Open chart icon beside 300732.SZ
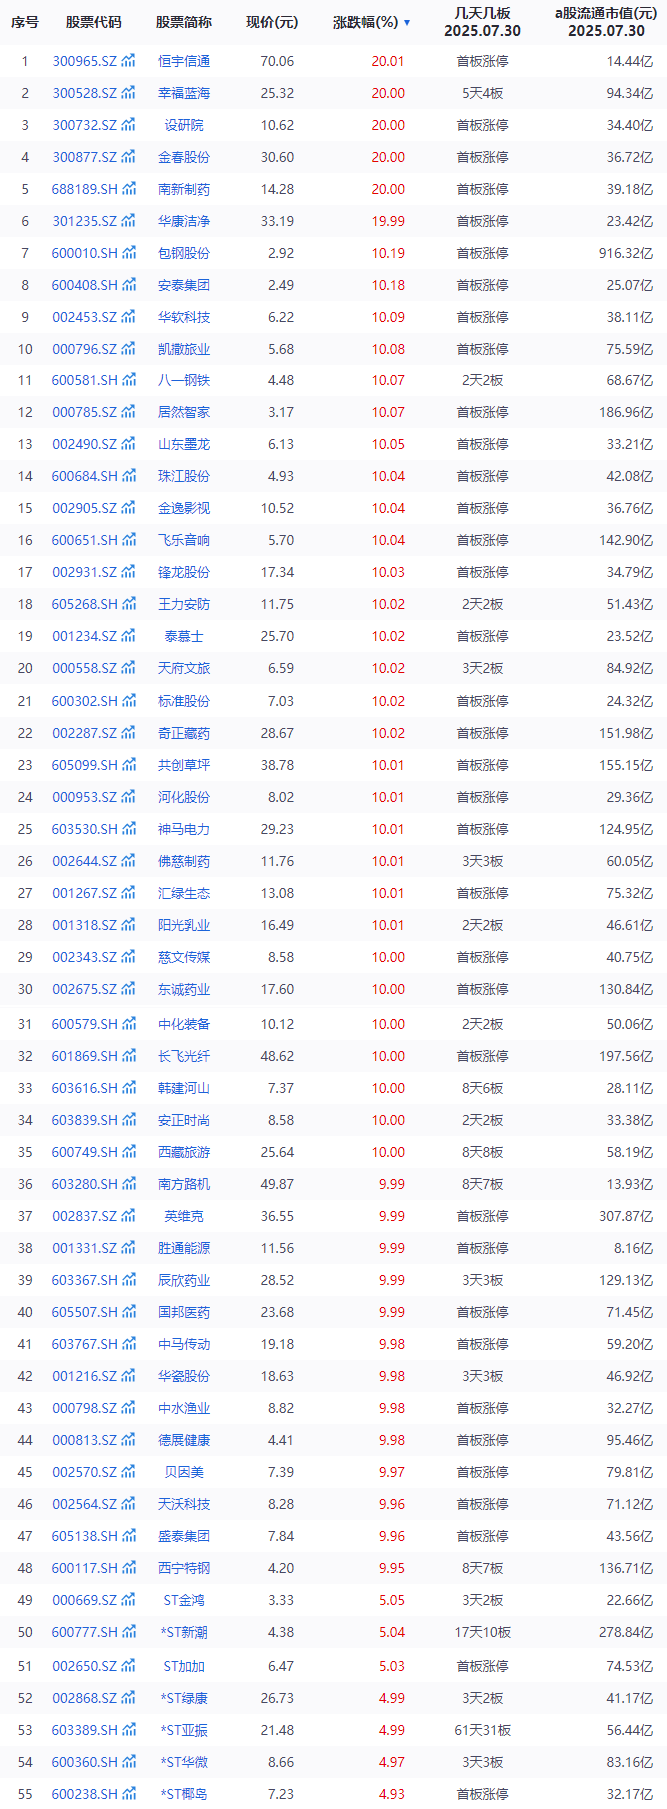Viewport: 667px width, 1809px height. (x=128, y=125)
